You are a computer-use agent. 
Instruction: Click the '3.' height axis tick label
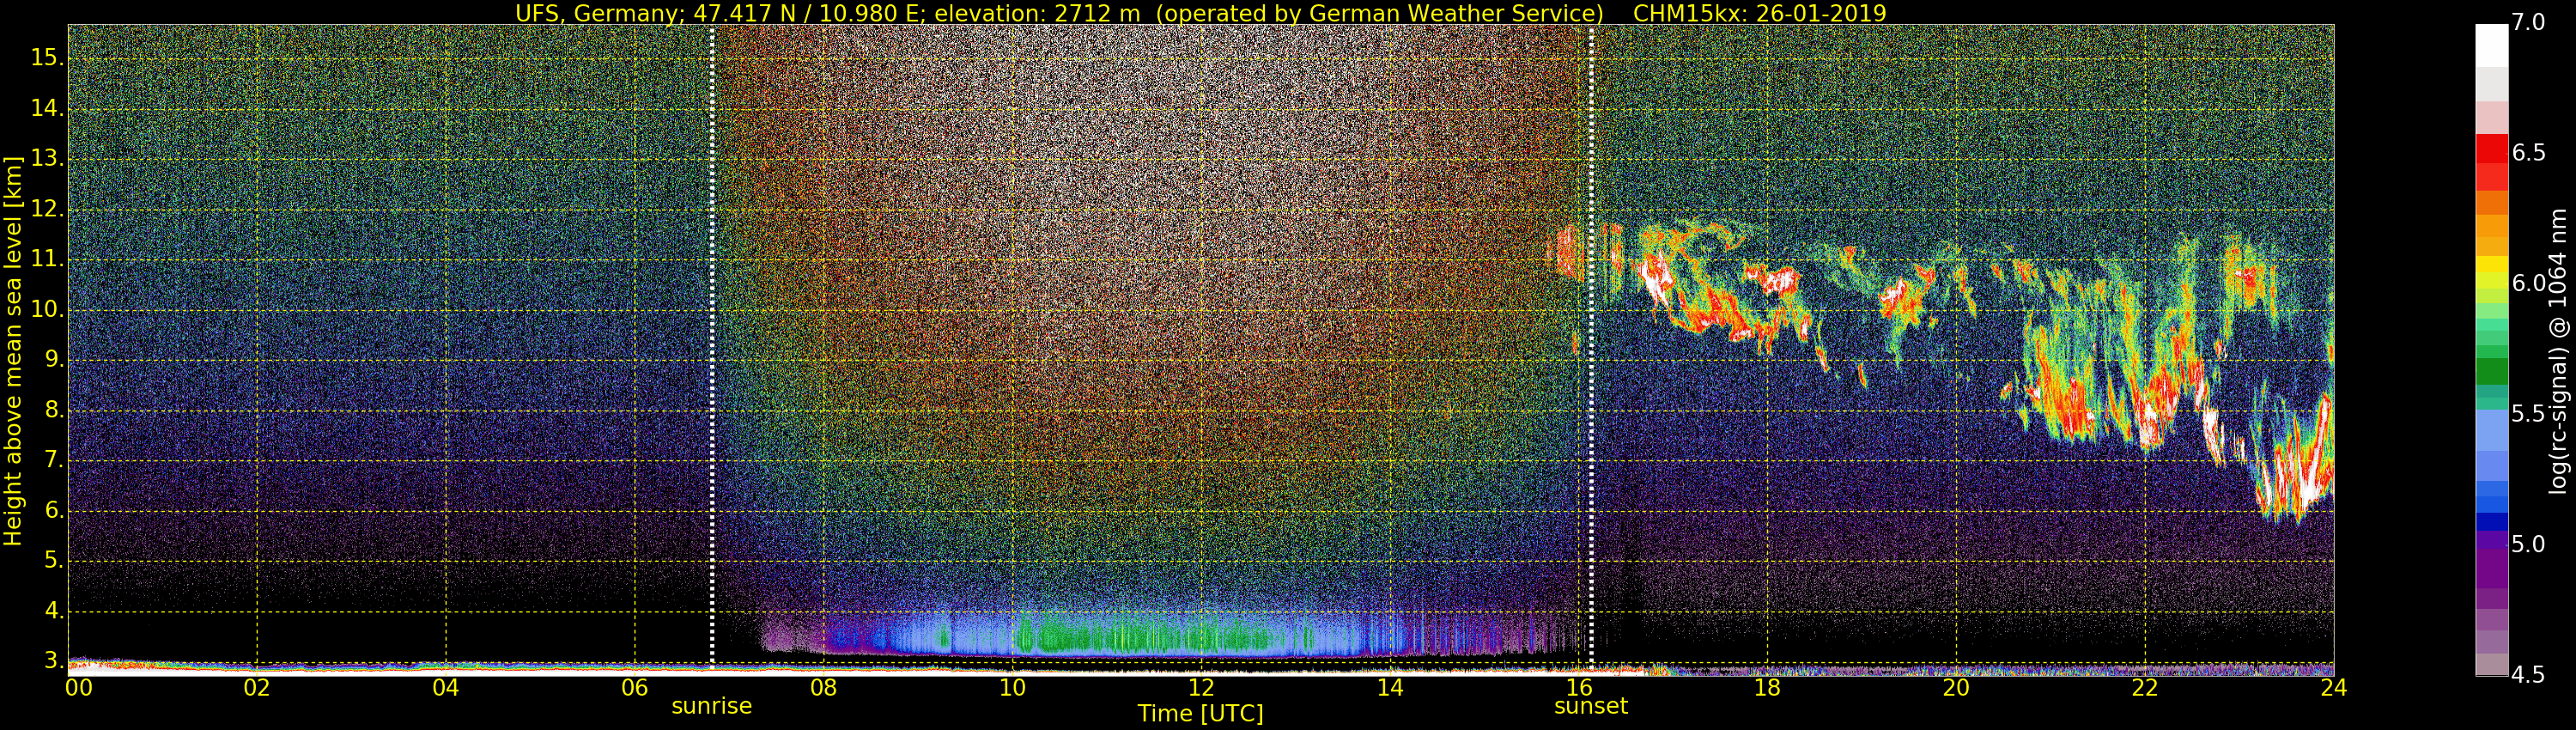53,661
